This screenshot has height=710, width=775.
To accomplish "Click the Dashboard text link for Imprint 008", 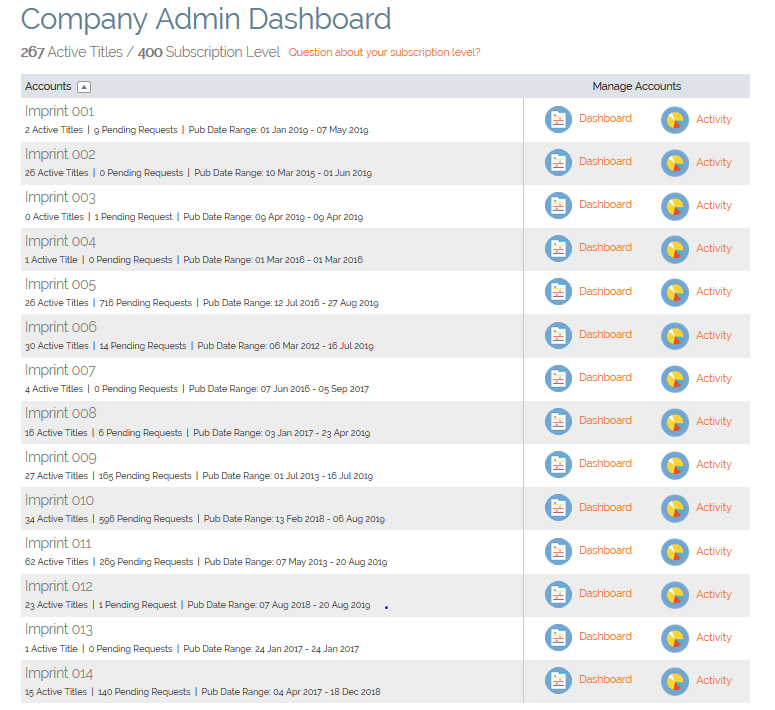I will click(x=605, y=420).
